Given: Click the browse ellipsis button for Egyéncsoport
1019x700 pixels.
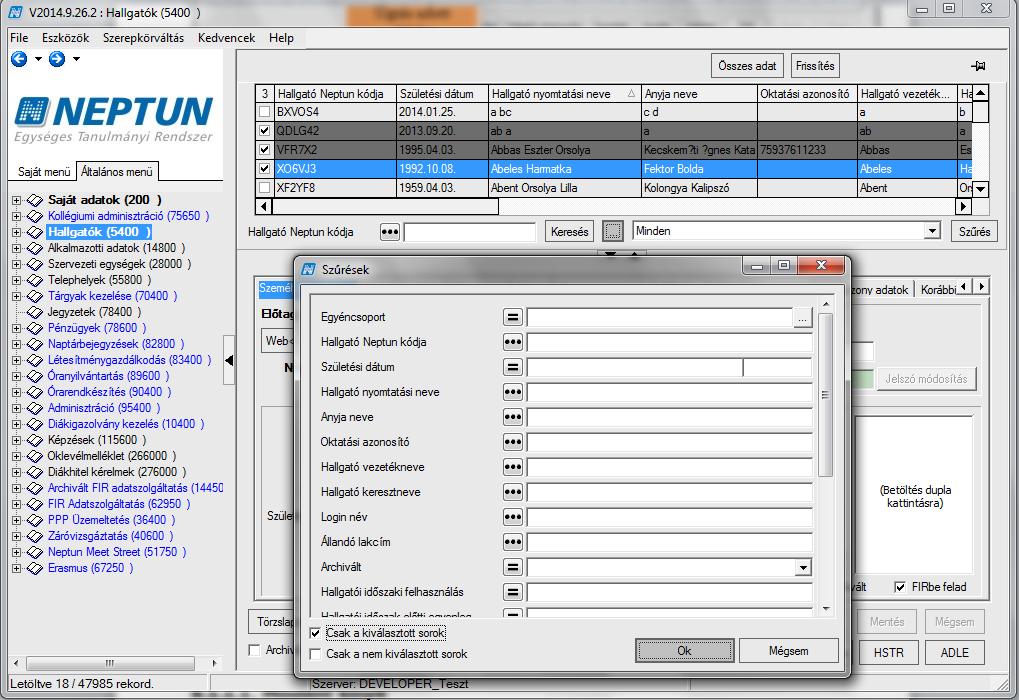Looking at the screenshot, I should 803,318.
